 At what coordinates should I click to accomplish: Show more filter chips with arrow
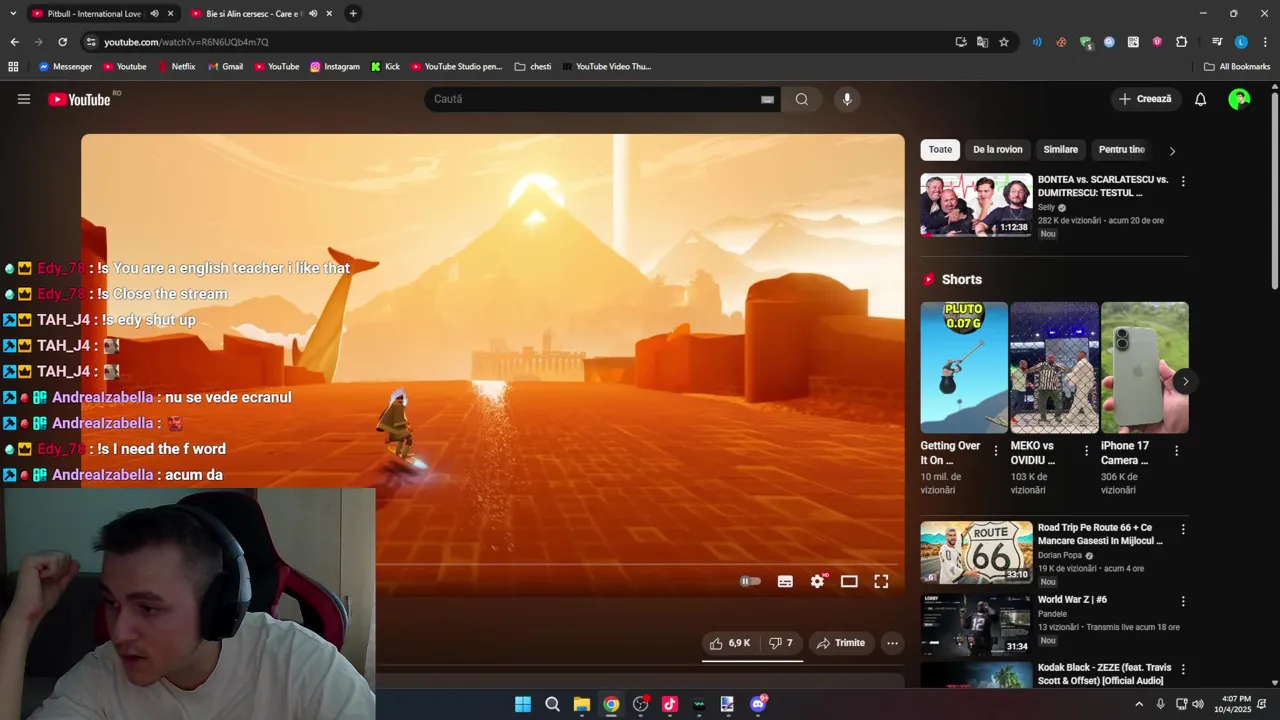pos(1172,151)
